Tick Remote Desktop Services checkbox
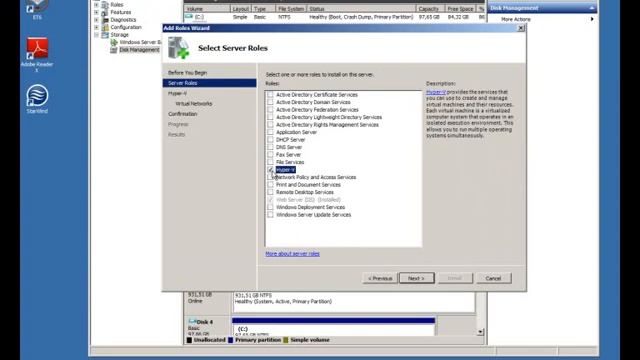Screen dimensions: 640x360 click(x=270, y=192)
